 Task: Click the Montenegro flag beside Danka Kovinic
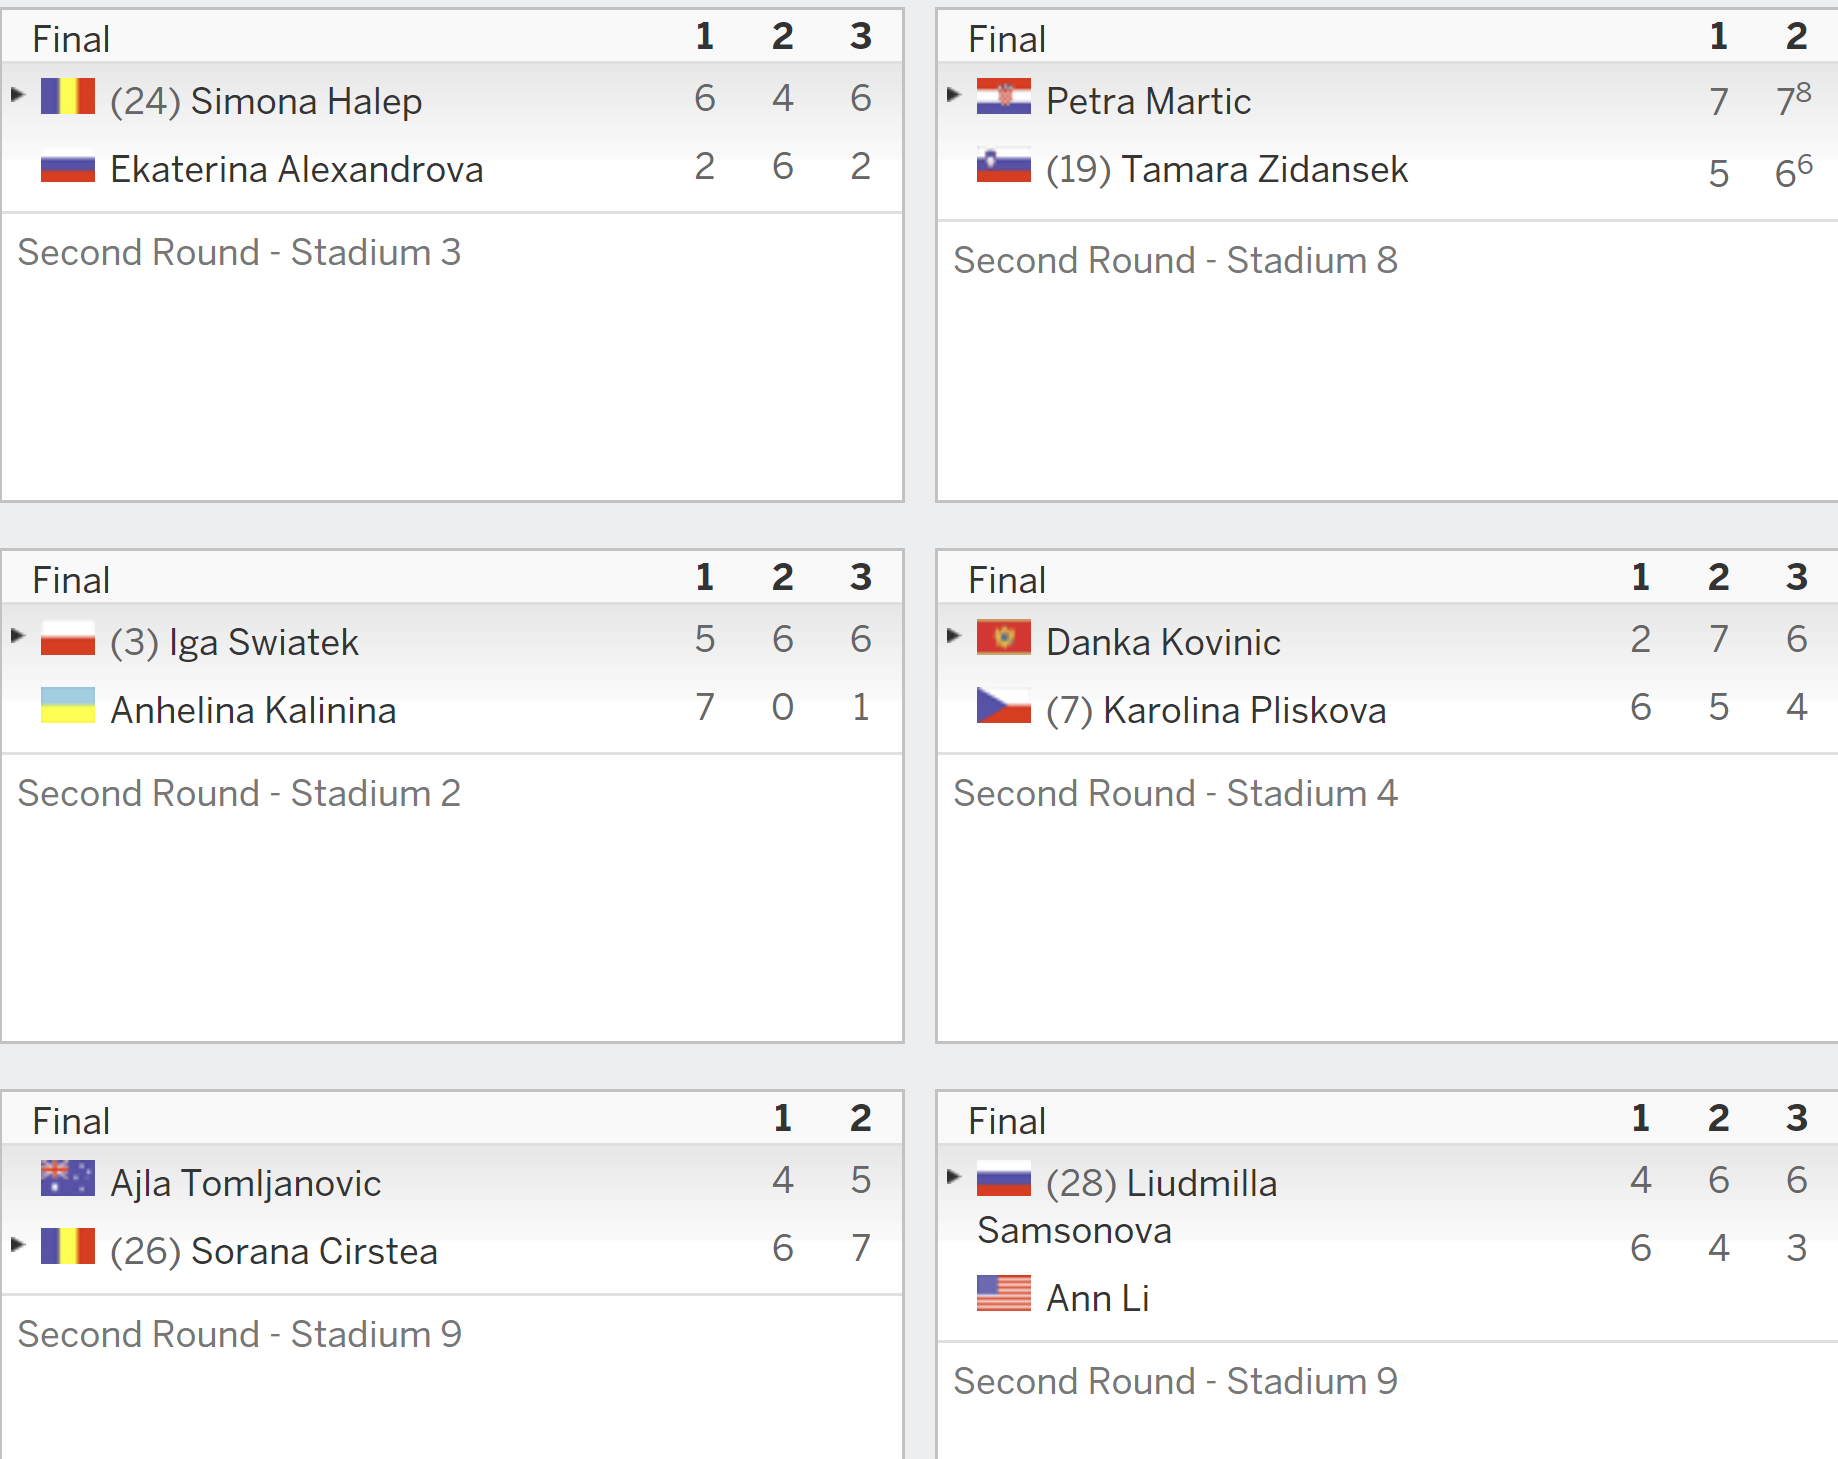point(1004,638)
